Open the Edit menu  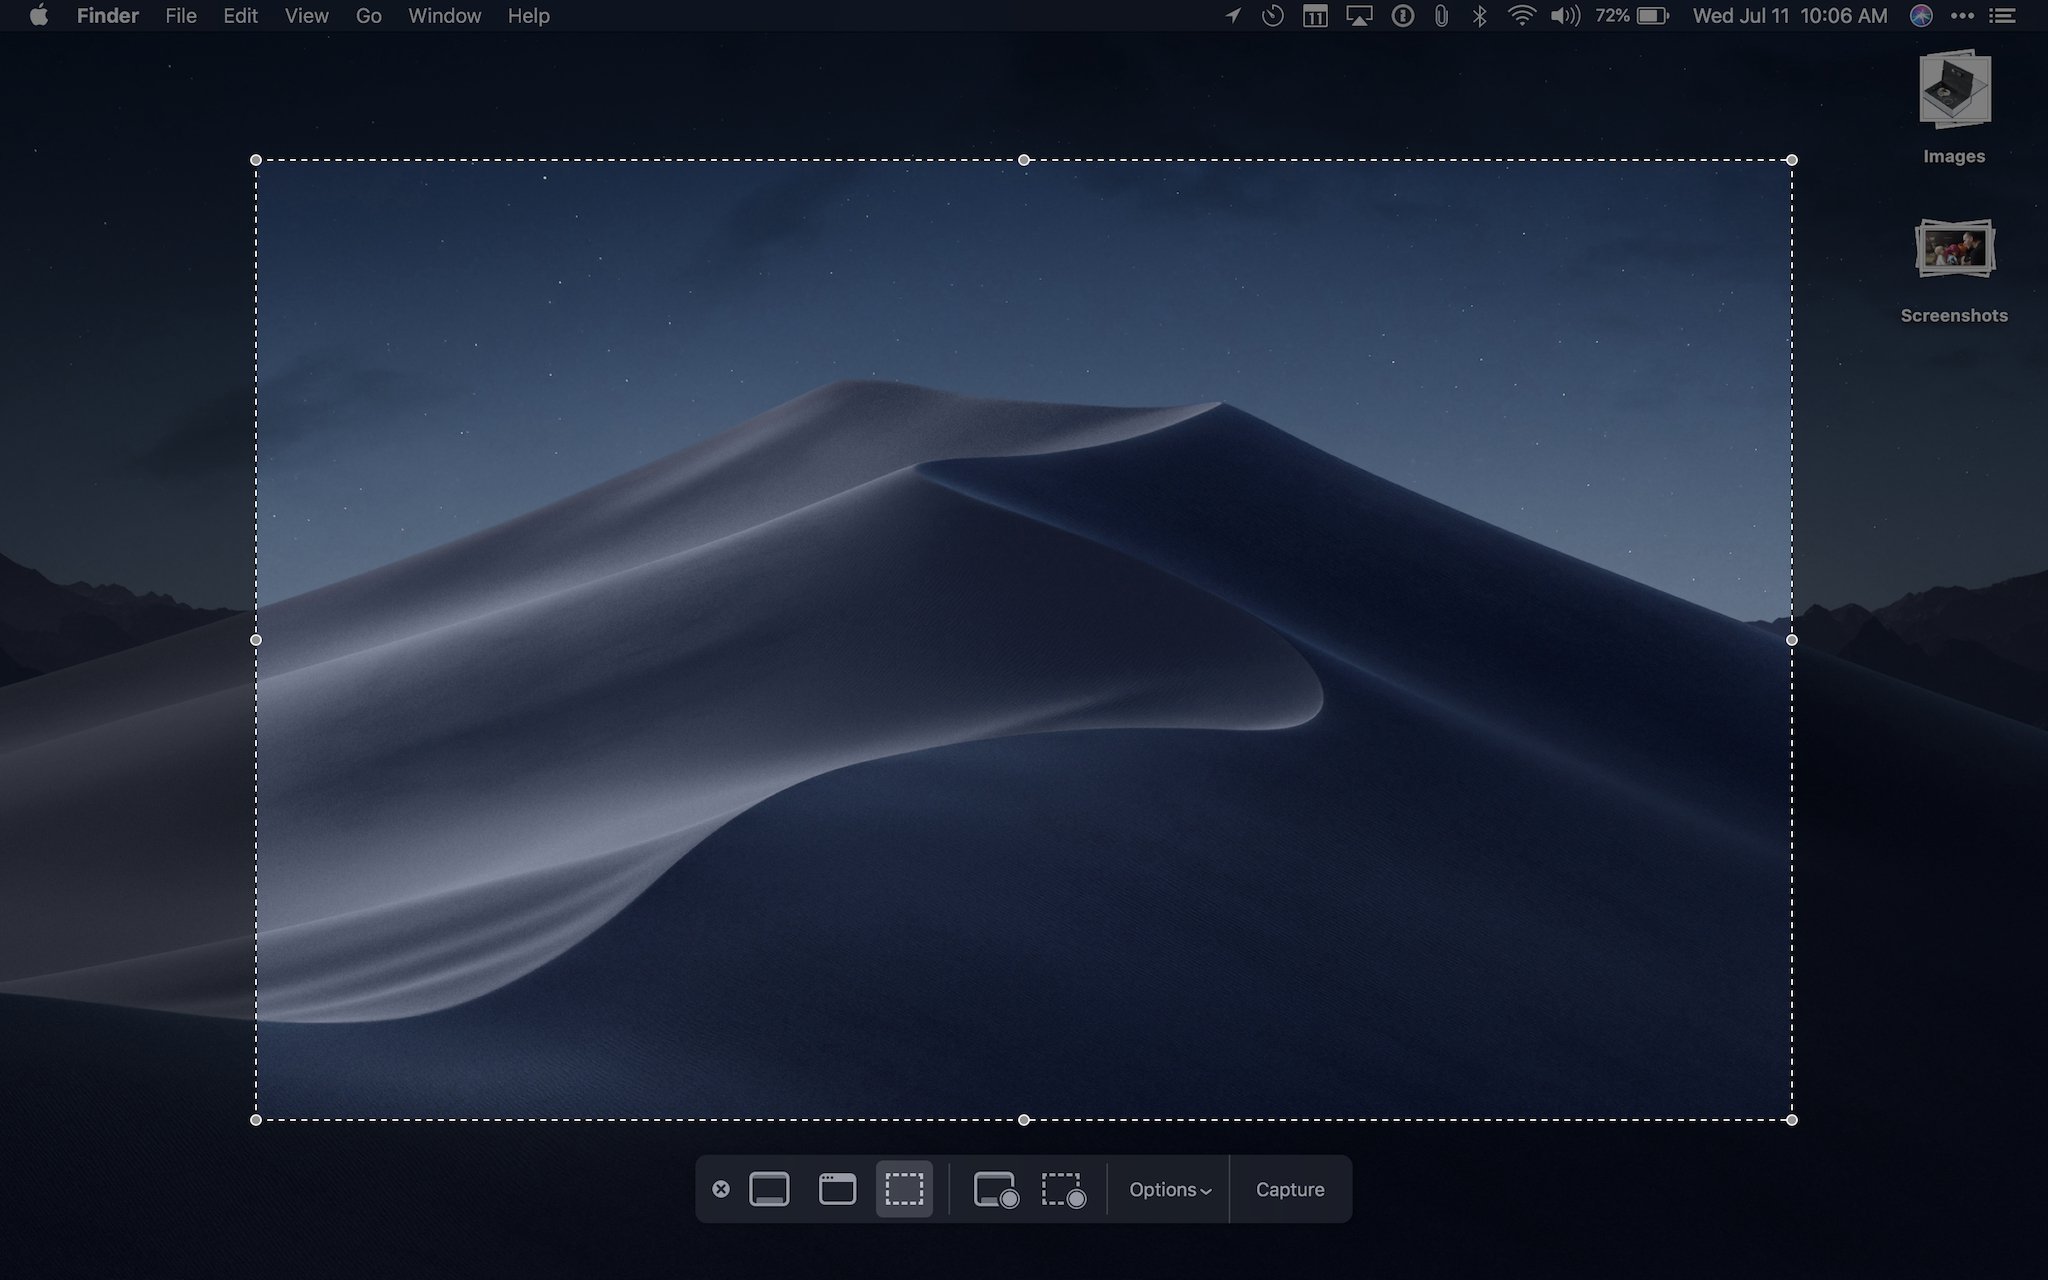coord(240,16)
